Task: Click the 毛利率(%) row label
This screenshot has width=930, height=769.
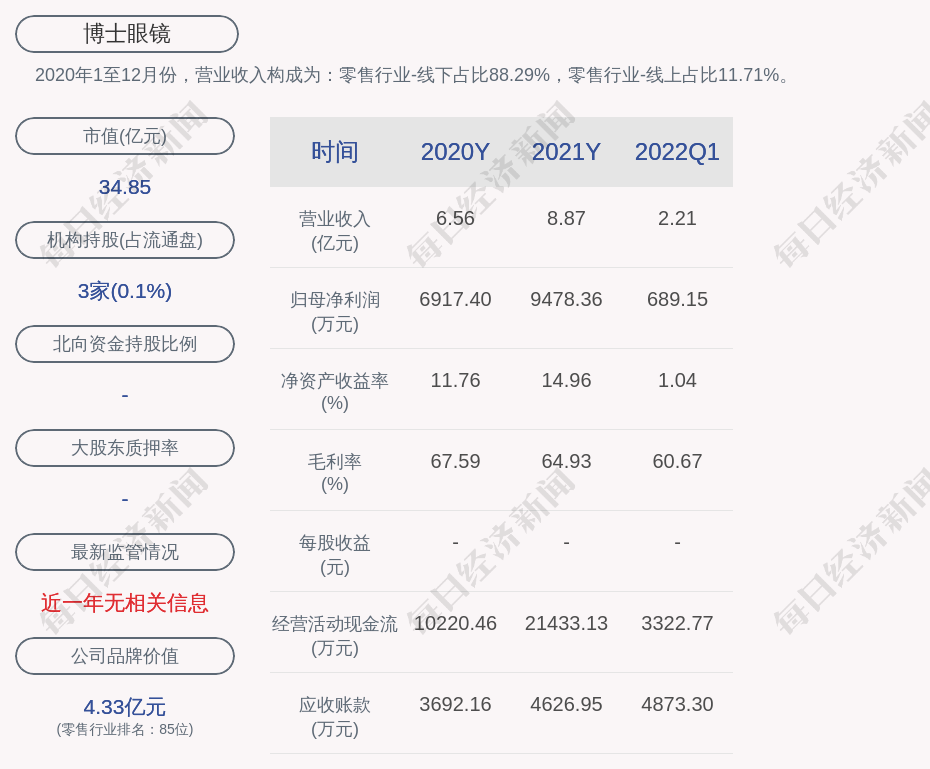Action: pos(335,473)
